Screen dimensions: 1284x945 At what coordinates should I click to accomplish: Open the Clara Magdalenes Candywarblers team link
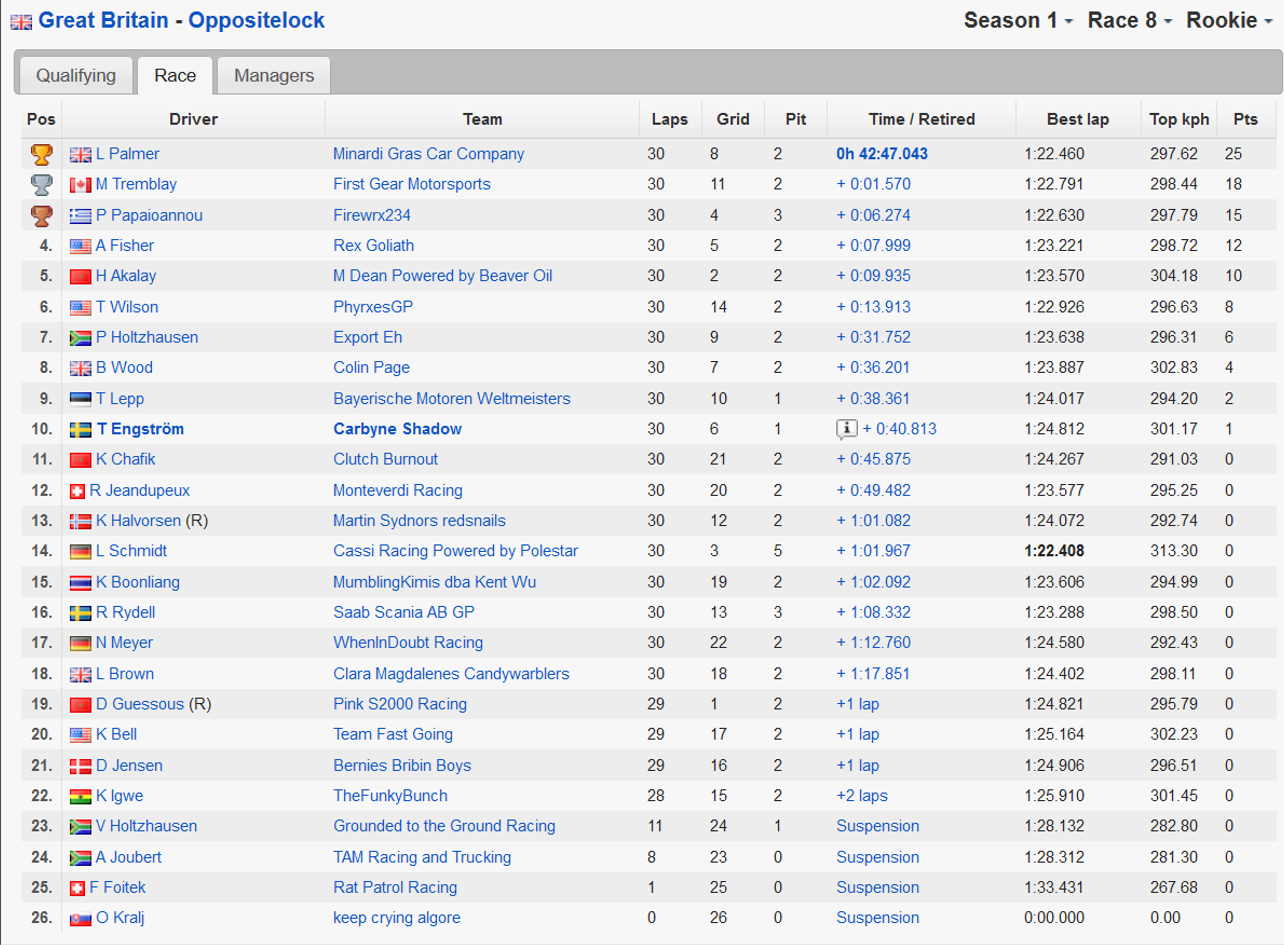pos(451,674)
